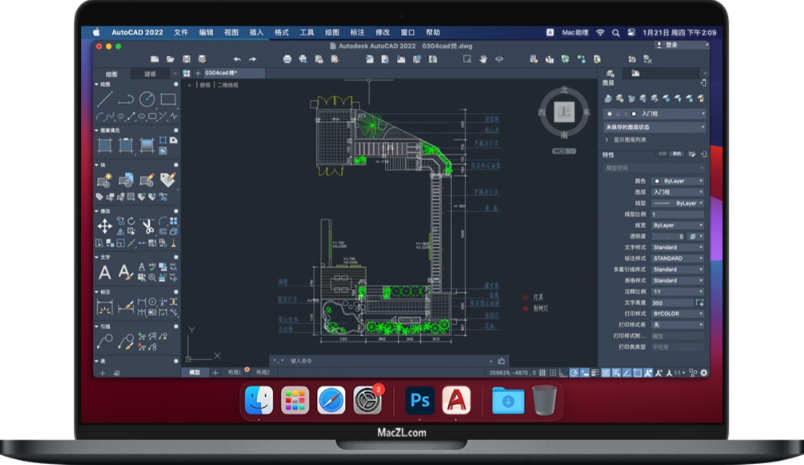Select the Hatch fill tool
This screenshot has height=465, width=804.
[105, 146]
